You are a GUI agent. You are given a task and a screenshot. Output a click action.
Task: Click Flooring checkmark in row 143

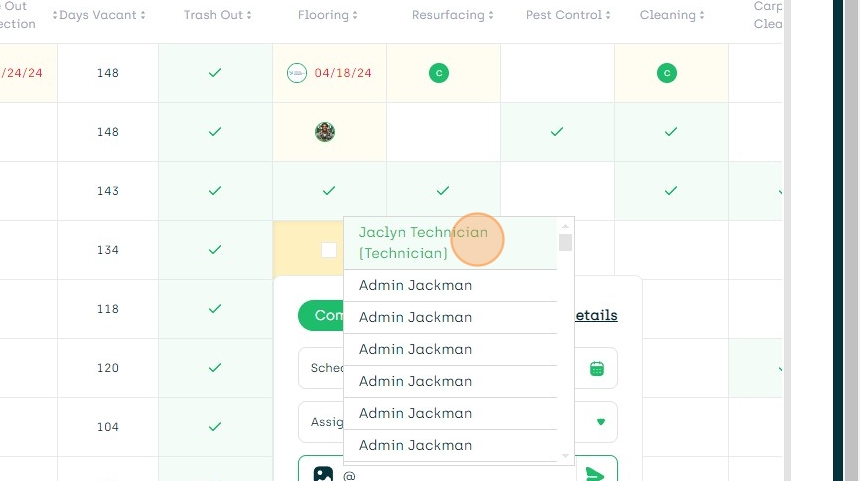[329, 191]
